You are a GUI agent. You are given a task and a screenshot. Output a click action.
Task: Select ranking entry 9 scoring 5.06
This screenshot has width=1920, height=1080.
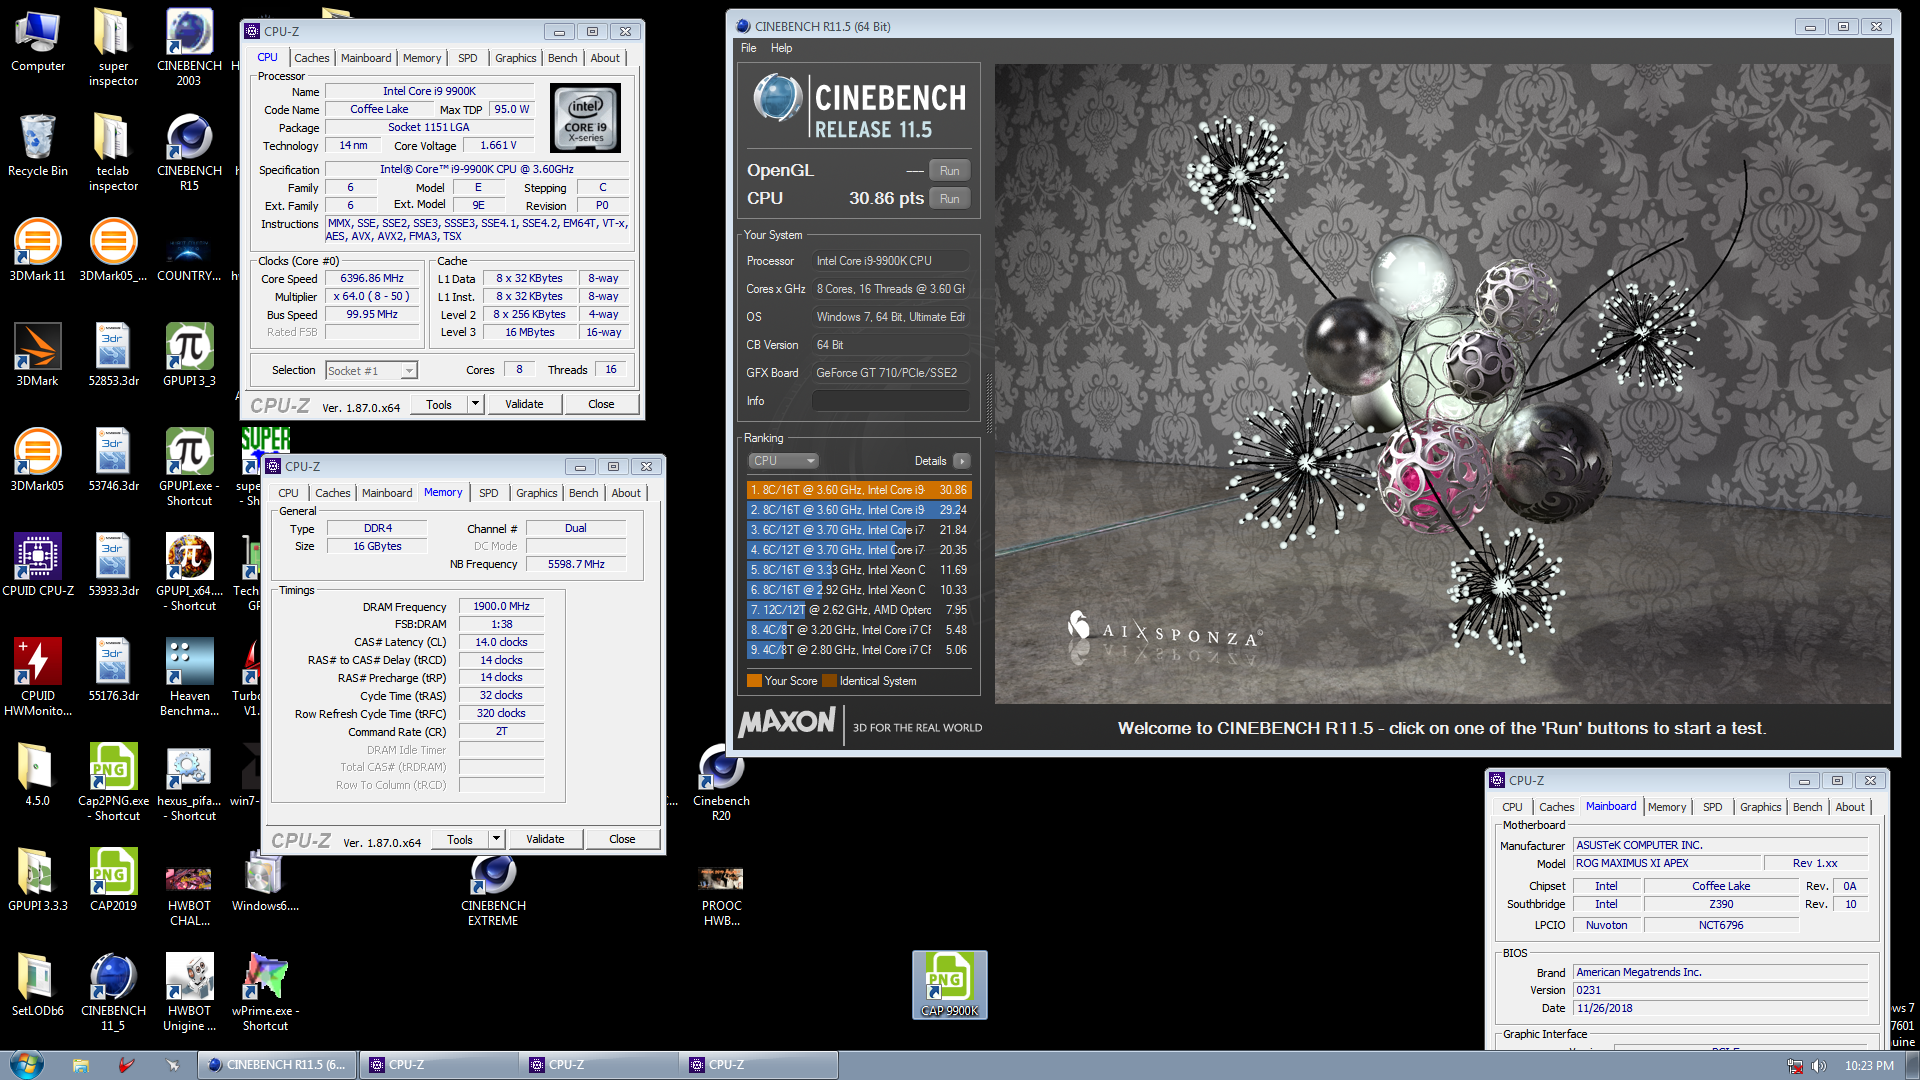click(858, 650)
